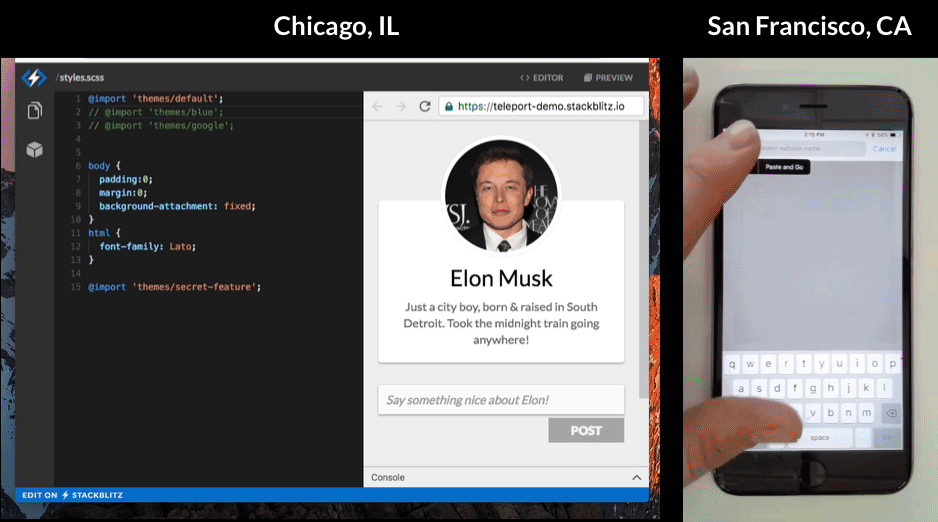This screenshot has width=938, height=522.
Task: Tap the 'a' key on phone keyboard
Action: [x=741, y=389]
